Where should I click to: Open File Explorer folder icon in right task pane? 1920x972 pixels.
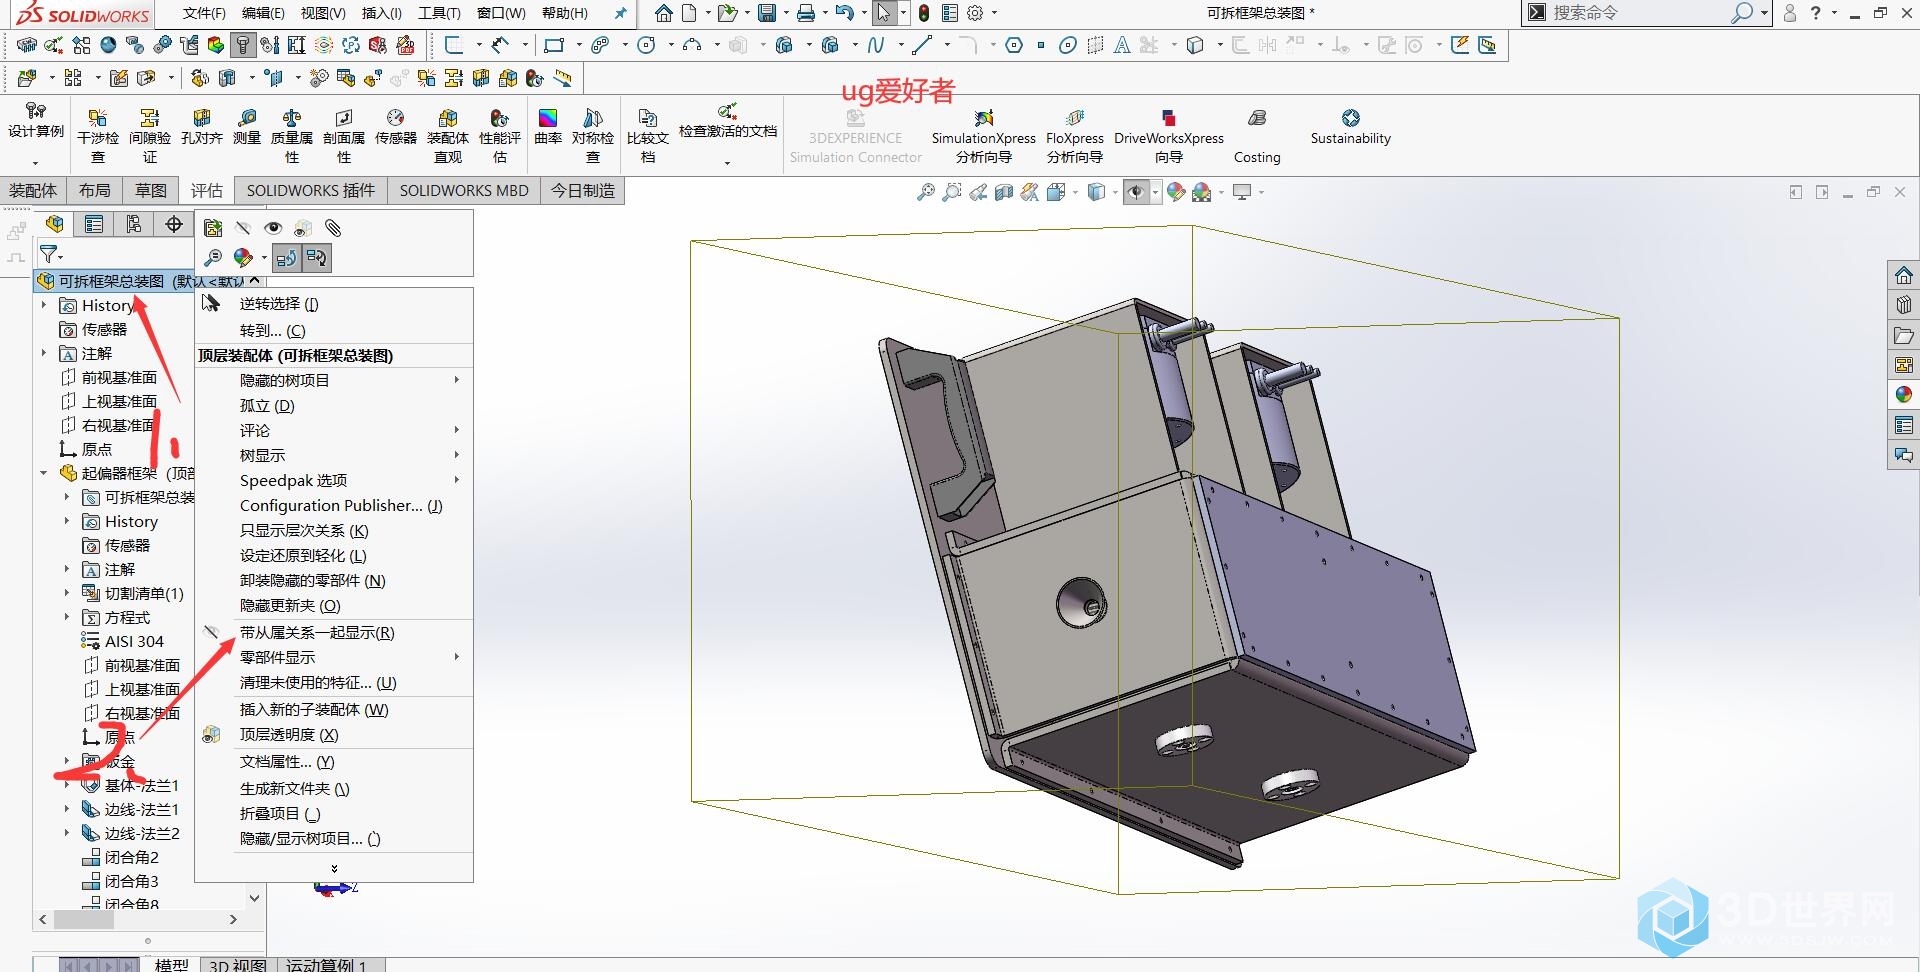1904,335
